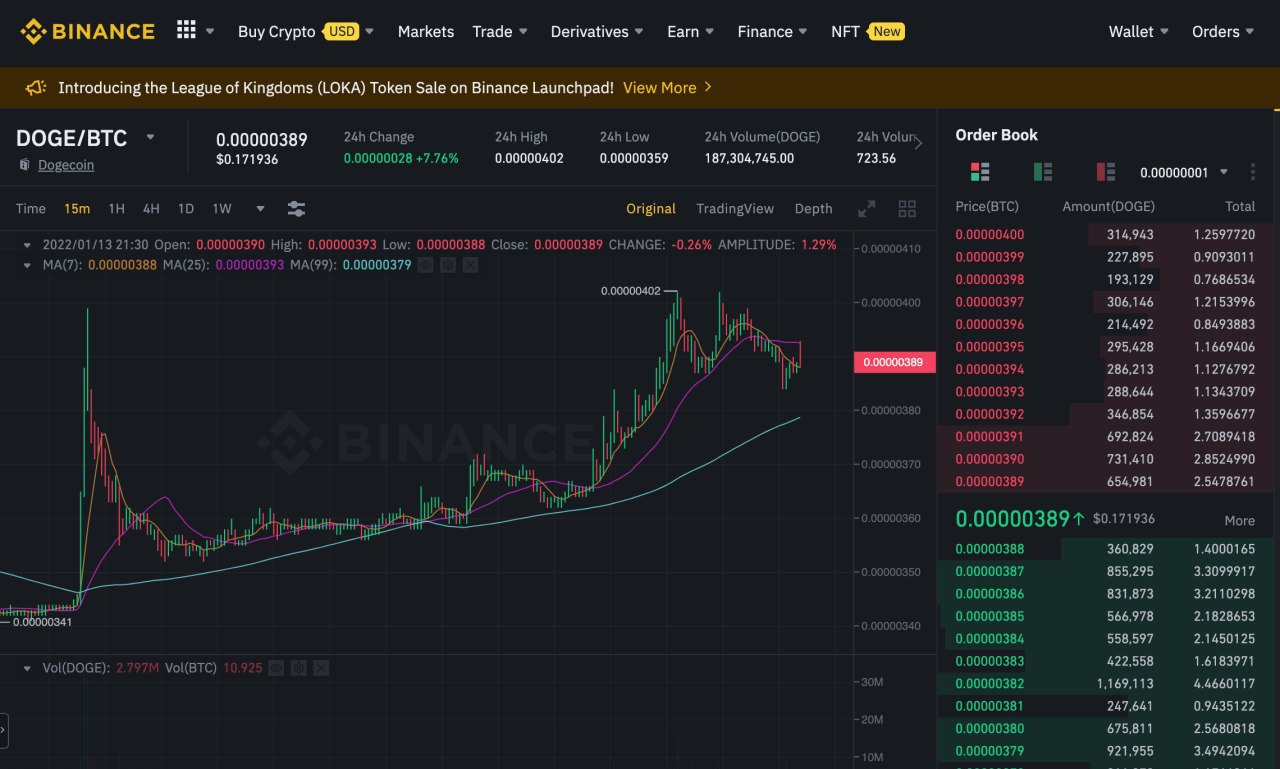Click Price(BTC) column header
Viewport: 1280px width, 769px height.
click(x=987, y=206)
